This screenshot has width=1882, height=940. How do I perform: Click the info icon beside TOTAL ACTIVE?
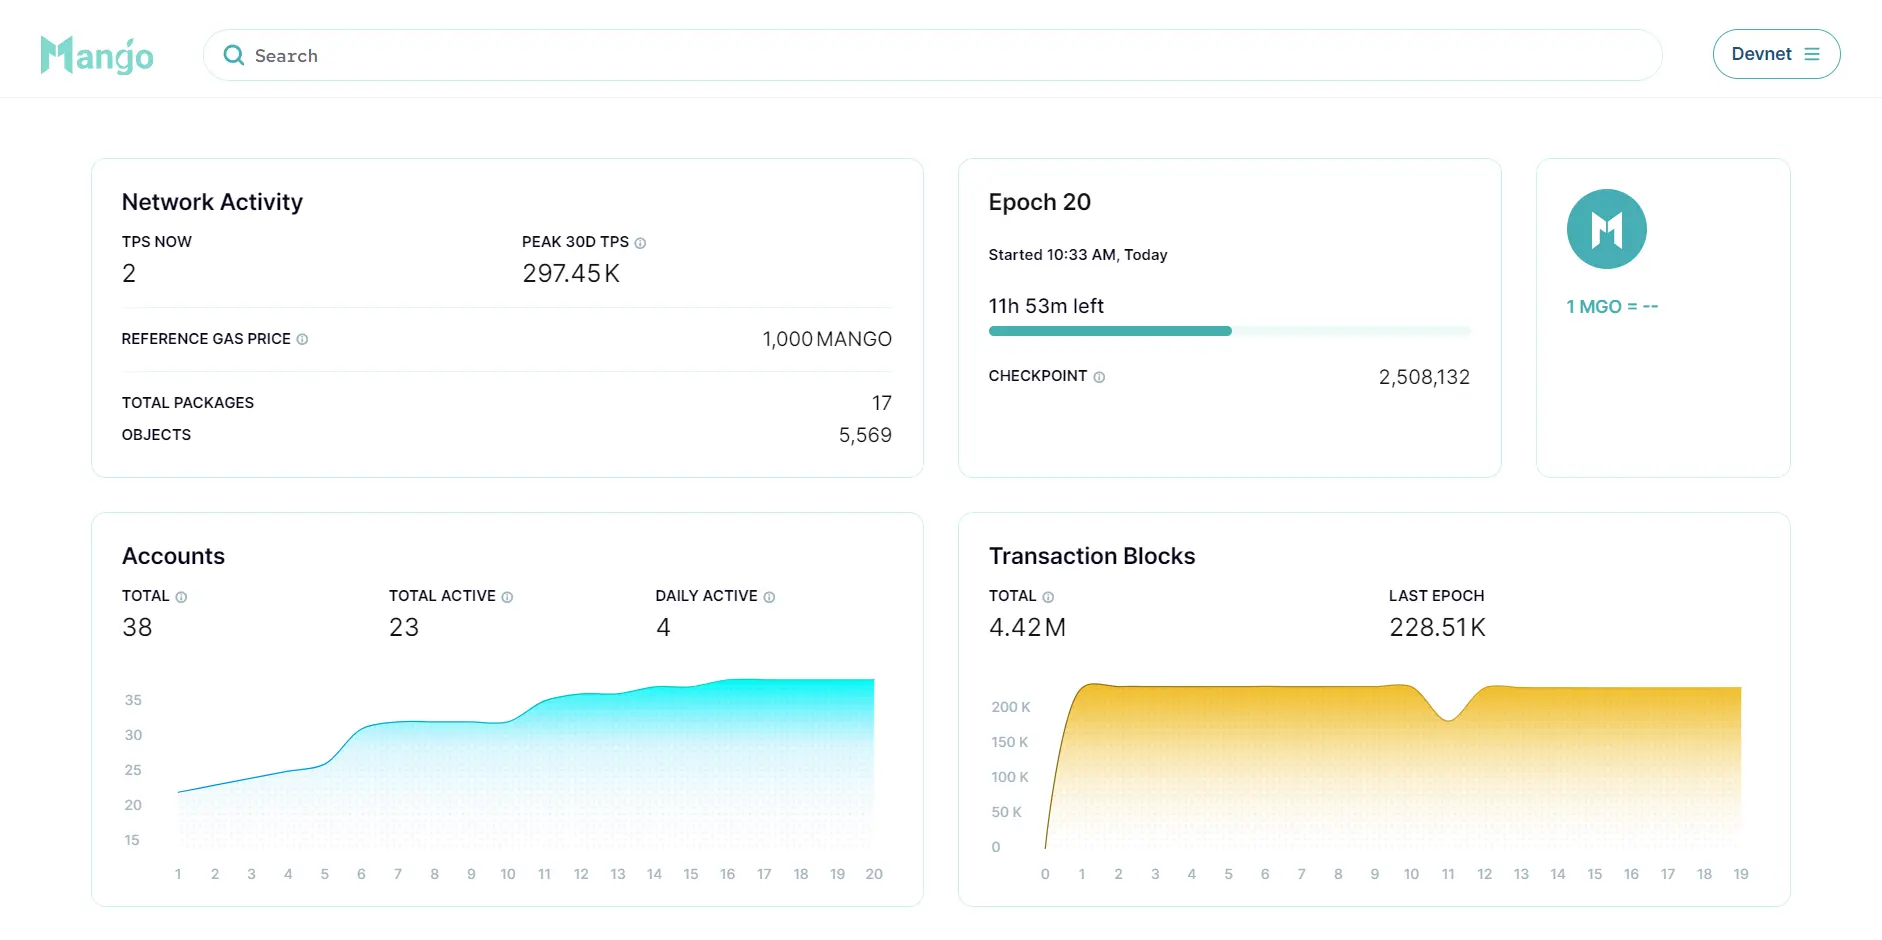(x=507, y=596)
